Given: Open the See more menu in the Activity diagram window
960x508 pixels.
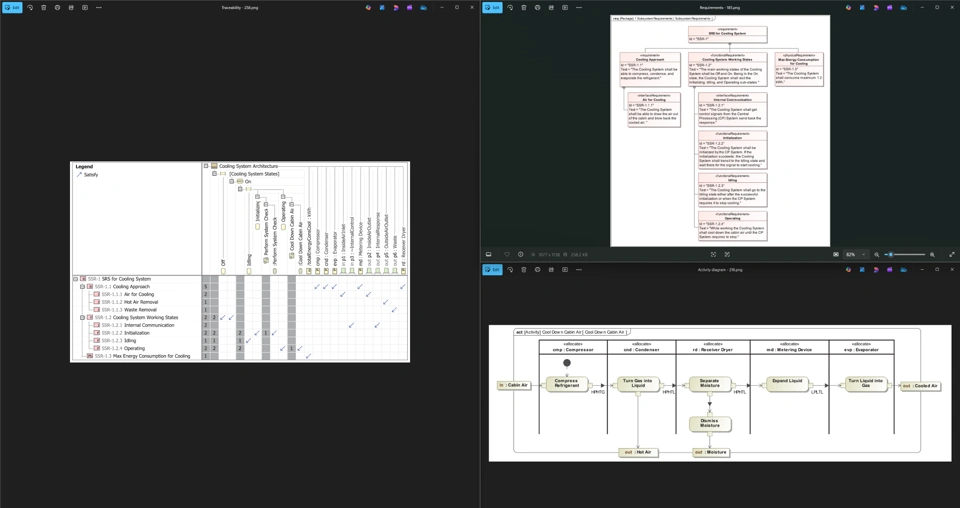Looking at the screenshot, I should pos(579,269).
